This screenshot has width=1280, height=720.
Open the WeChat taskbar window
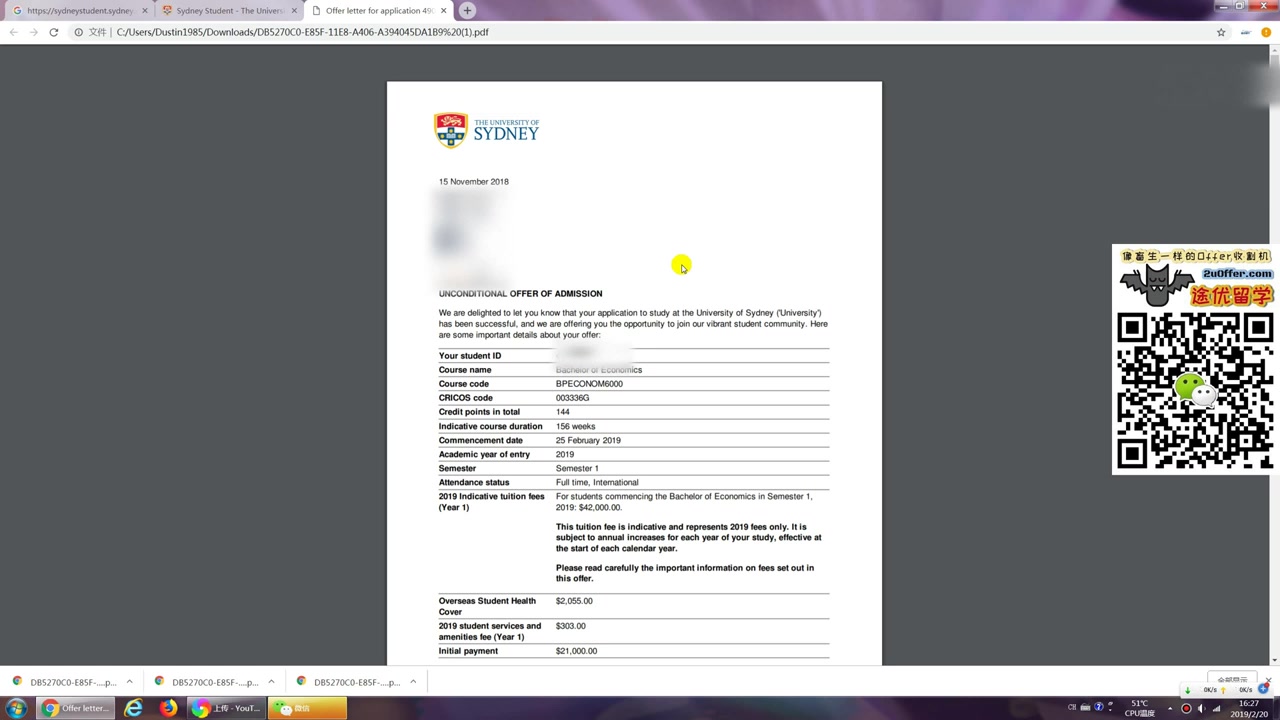point(309,708)
